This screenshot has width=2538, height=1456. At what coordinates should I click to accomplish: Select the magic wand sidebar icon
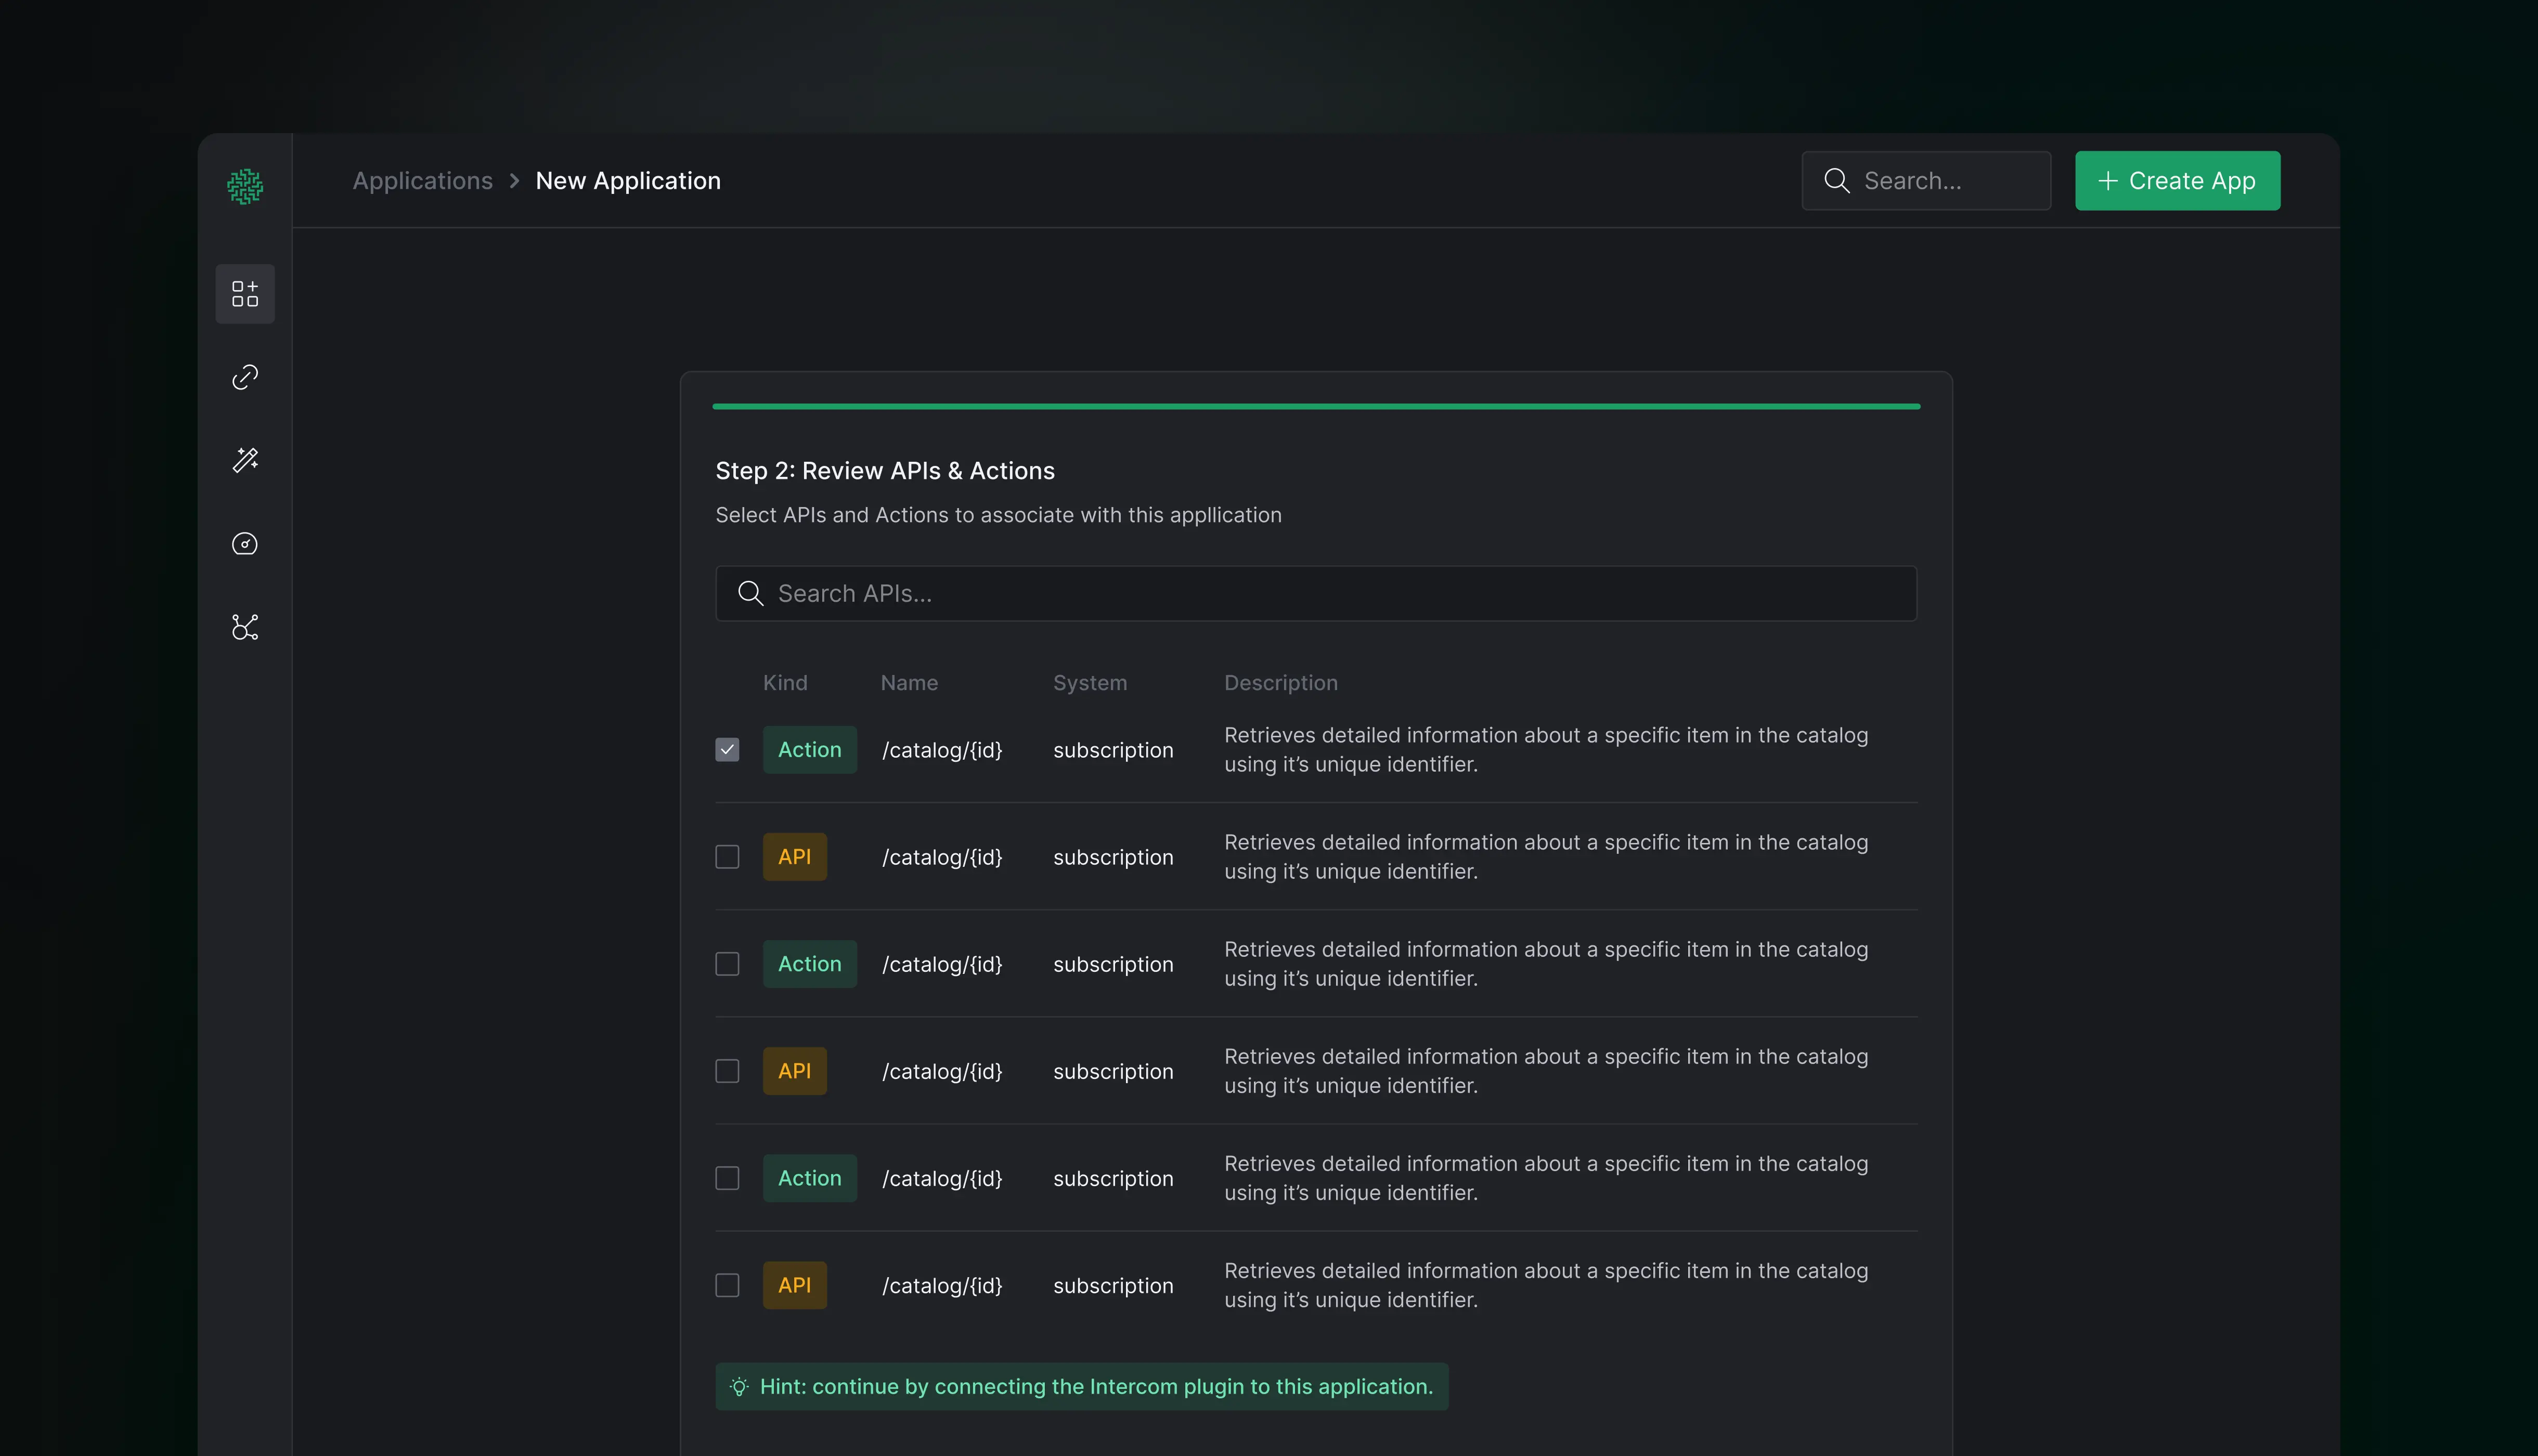click(x=245, y=460)
